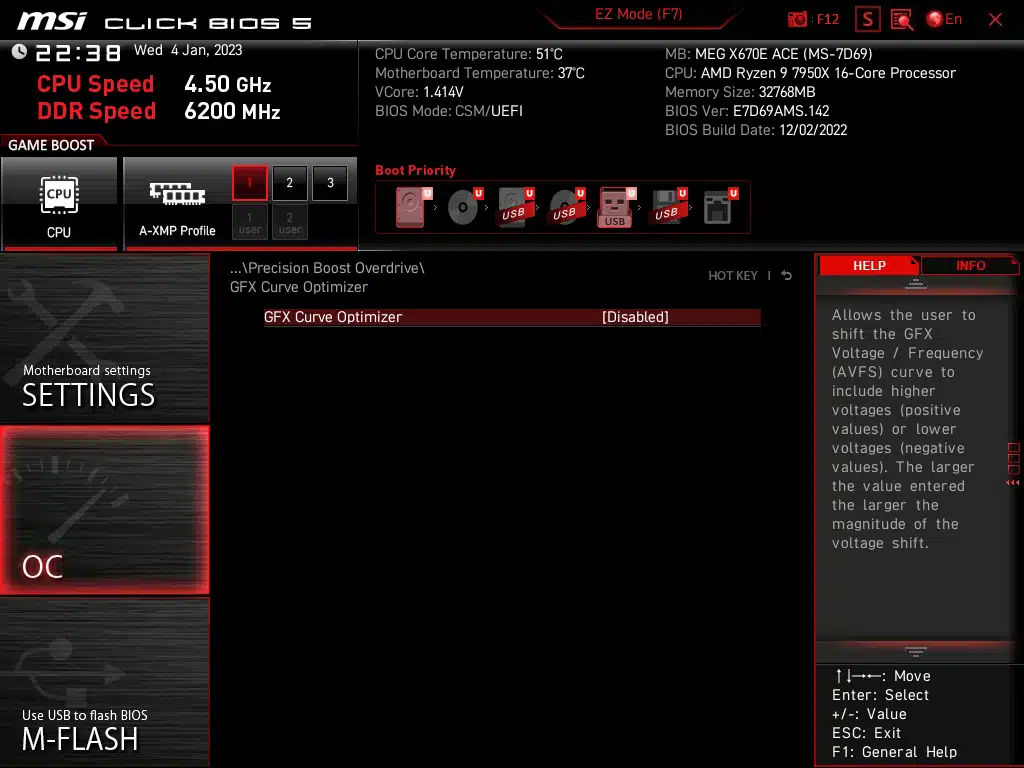This screenshot has height=768, width=1024.
Task: Select A-XMP user profile 1
Action: [249, 223]
